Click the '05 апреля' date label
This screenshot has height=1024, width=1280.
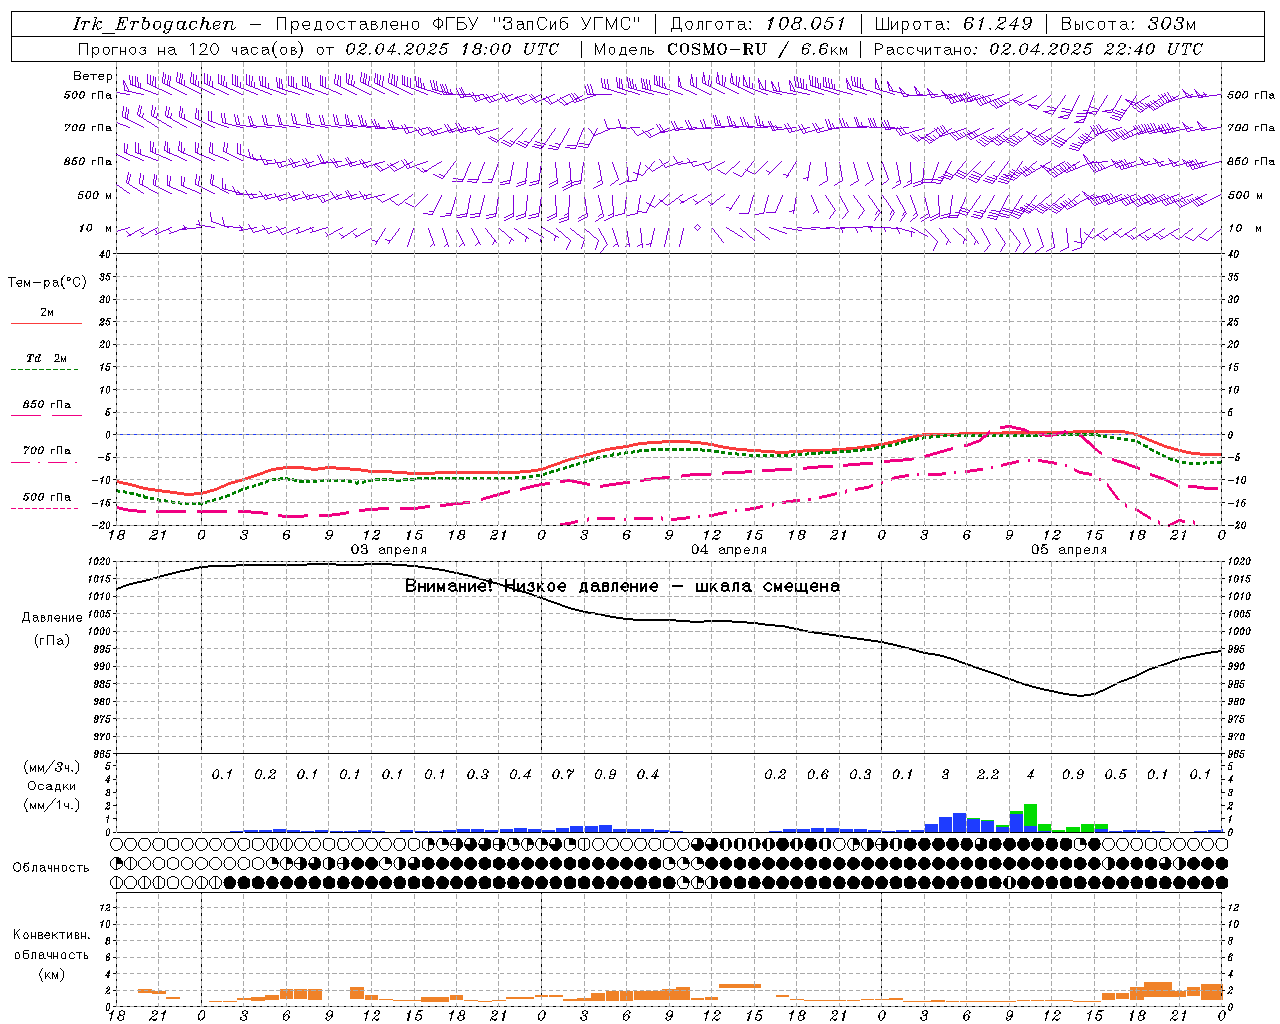tap(1069, 549)
